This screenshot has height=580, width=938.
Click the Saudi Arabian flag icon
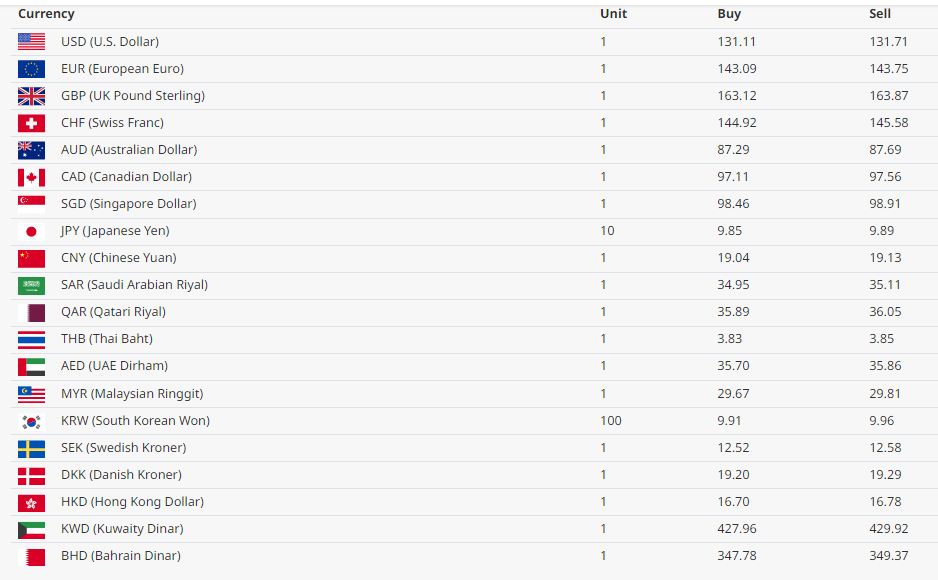point(31,285)
